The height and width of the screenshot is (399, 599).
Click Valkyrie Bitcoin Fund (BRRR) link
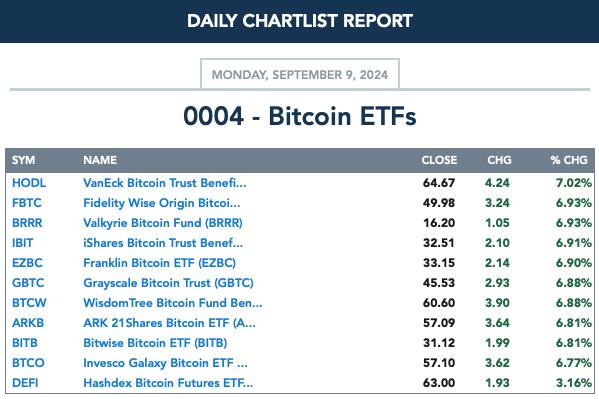pos(163,223)
